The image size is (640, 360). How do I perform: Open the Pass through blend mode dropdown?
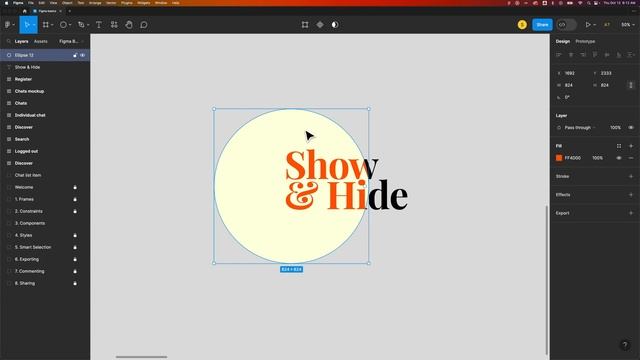pos(580,128)
